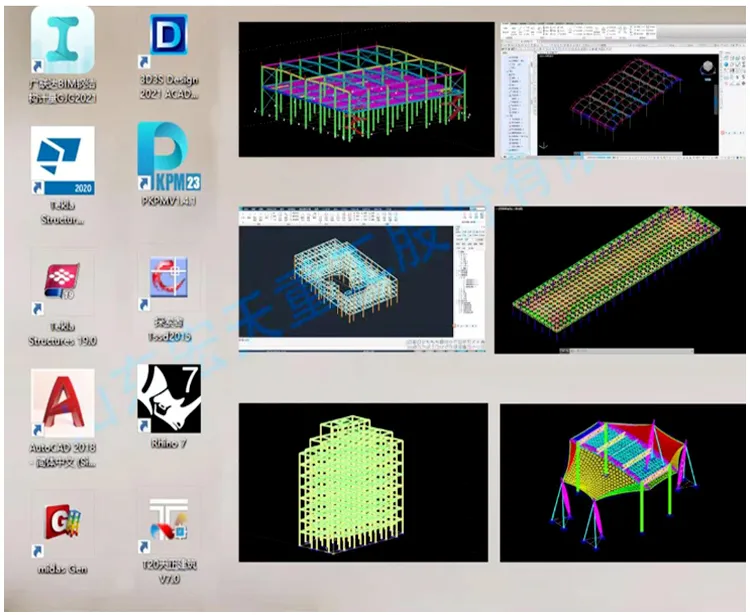Open the AutoCAD 2018 shortcut icon
750x615 pixels.
click(x=62, y=403)
